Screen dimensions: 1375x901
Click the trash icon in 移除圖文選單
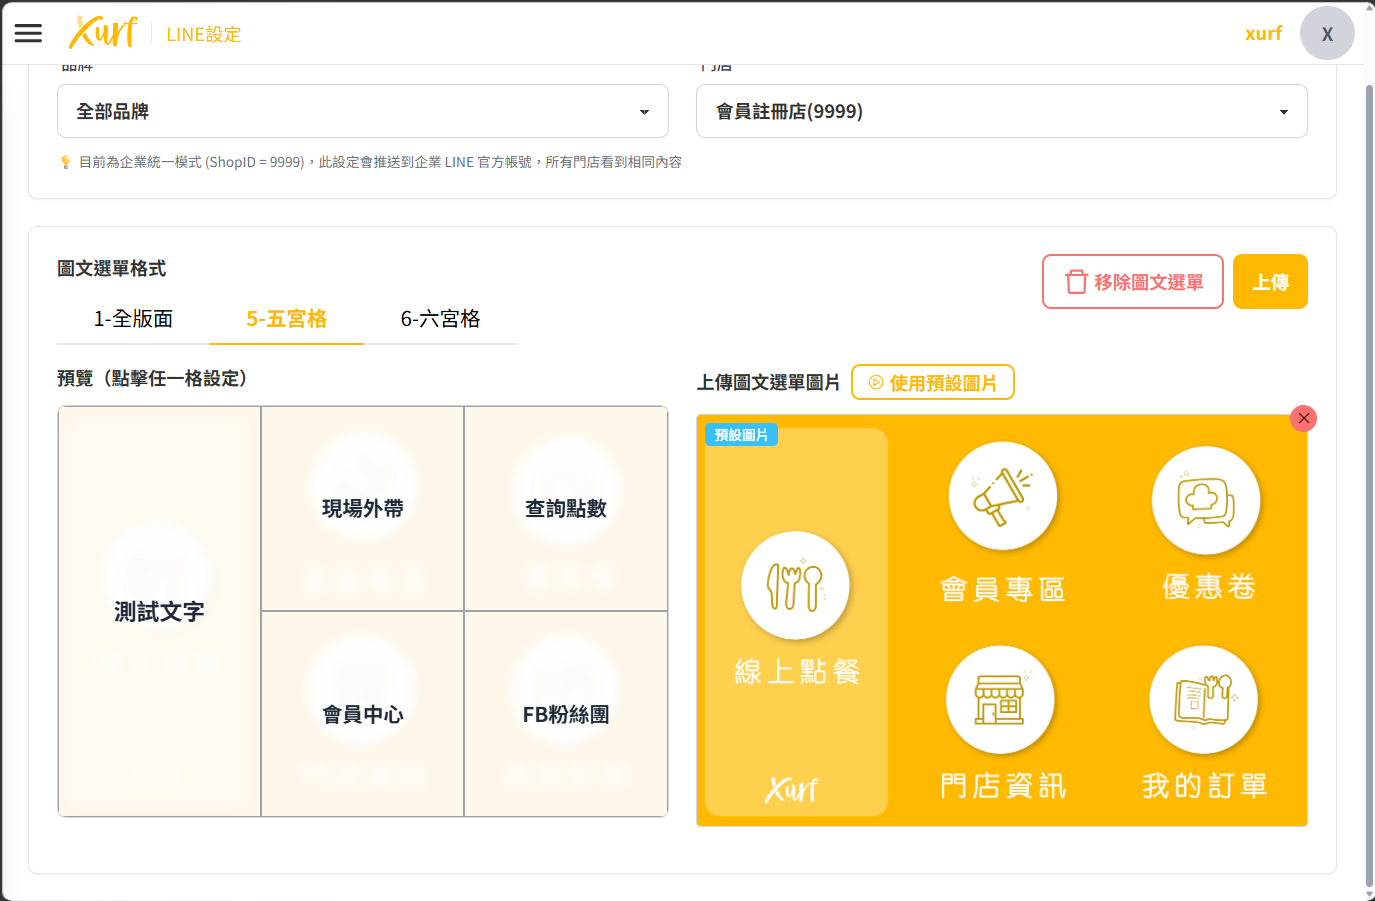click(1076, 282)
